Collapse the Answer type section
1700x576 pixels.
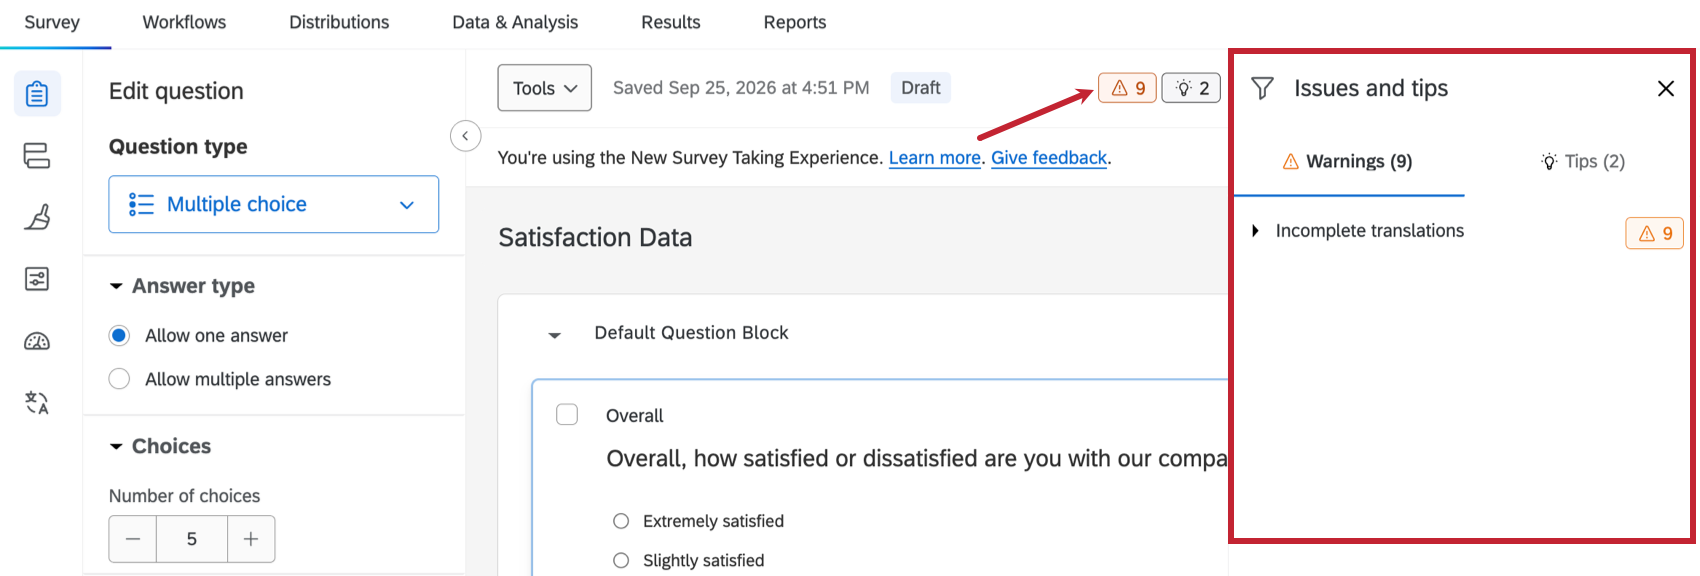(x=116, y=287)
